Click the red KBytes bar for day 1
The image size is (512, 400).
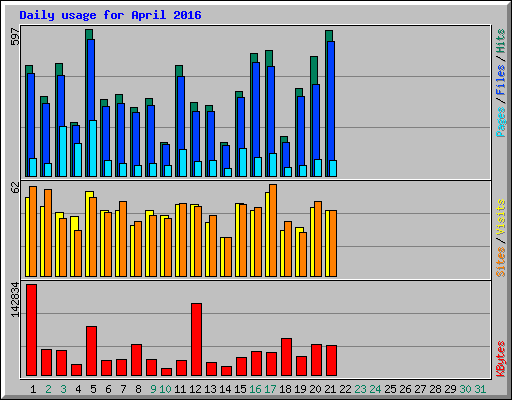pyautogui.click(x=31, y=330)
